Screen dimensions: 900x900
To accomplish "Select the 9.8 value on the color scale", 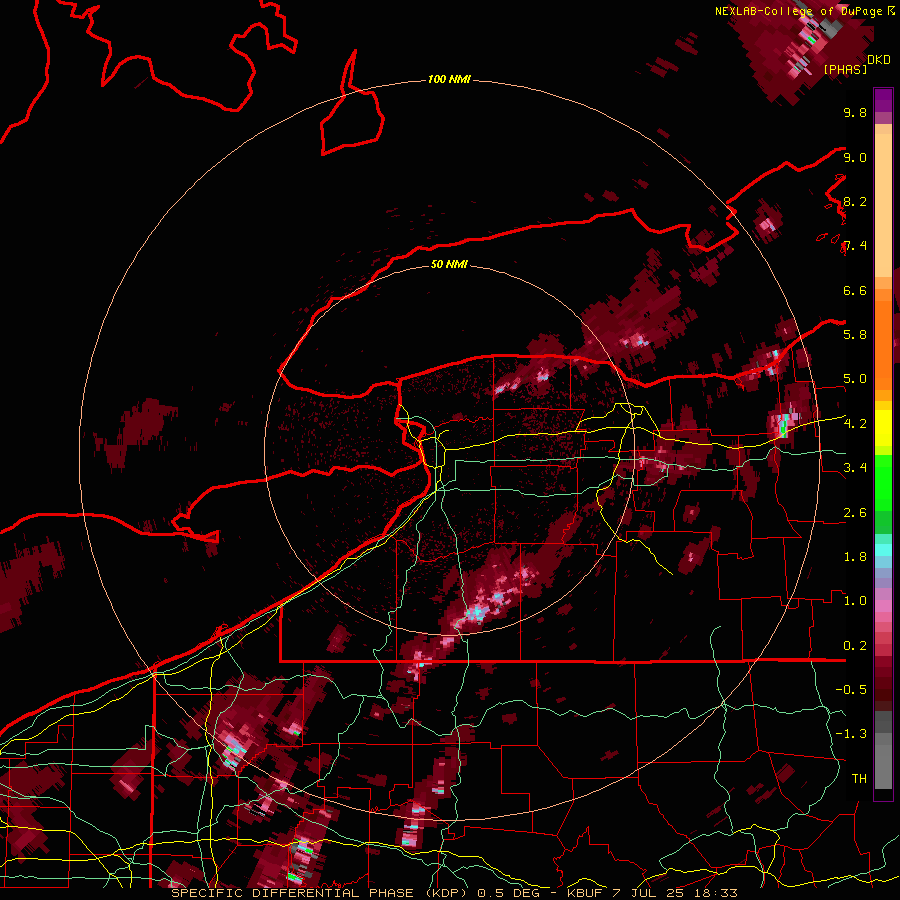I will pyautogui.click(x=855, y=113).
